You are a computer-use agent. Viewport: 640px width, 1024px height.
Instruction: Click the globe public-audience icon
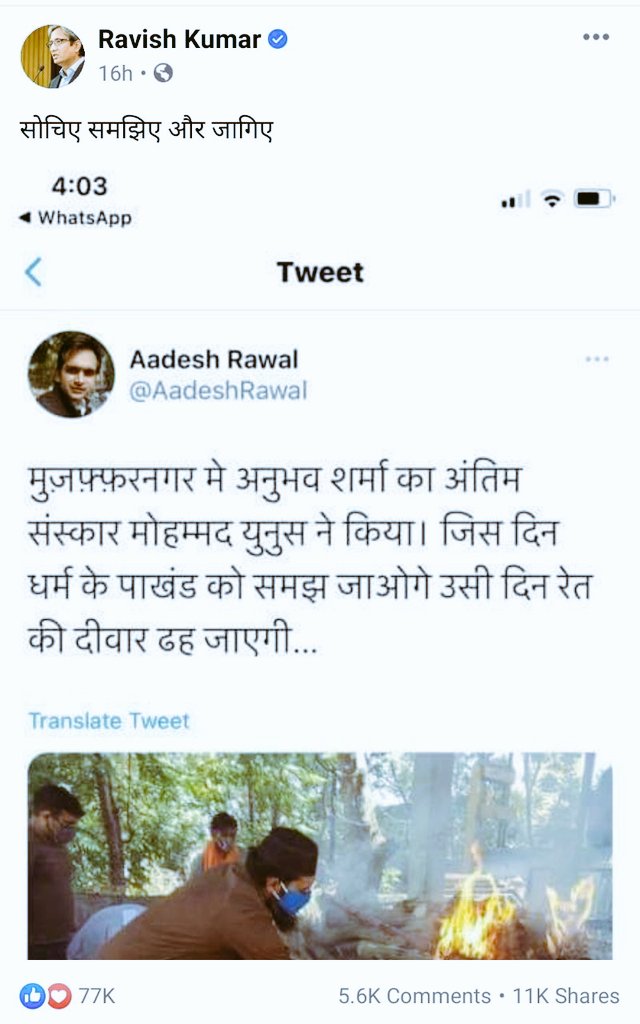[x=163, y=73]
